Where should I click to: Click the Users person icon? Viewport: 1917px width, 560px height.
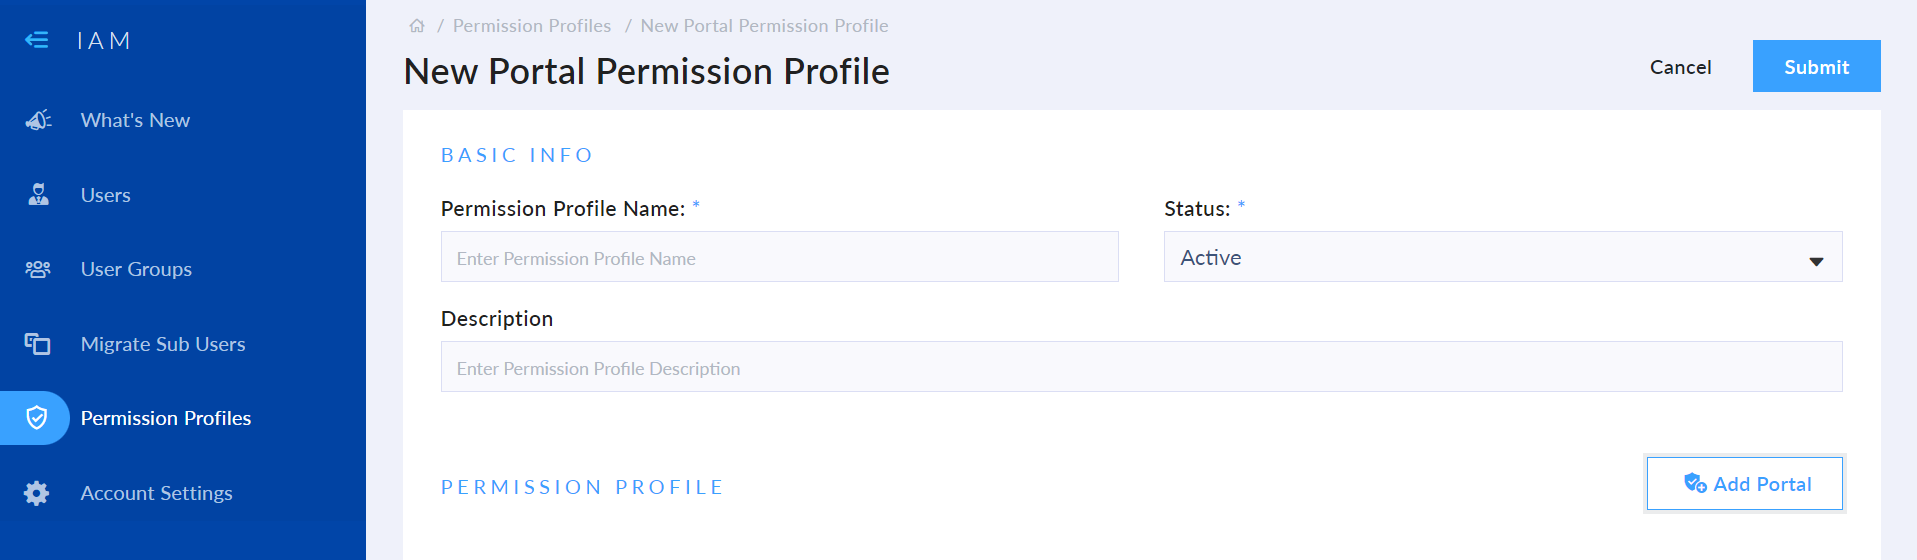[x=38, y=195]
